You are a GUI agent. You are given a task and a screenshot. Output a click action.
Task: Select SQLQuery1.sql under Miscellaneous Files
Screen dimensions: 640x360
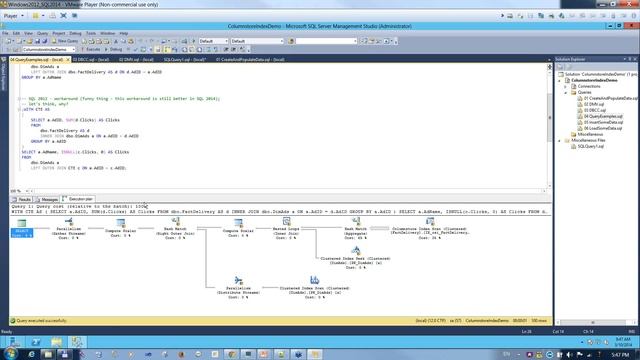pyautogui.click(x=587, y=146)
